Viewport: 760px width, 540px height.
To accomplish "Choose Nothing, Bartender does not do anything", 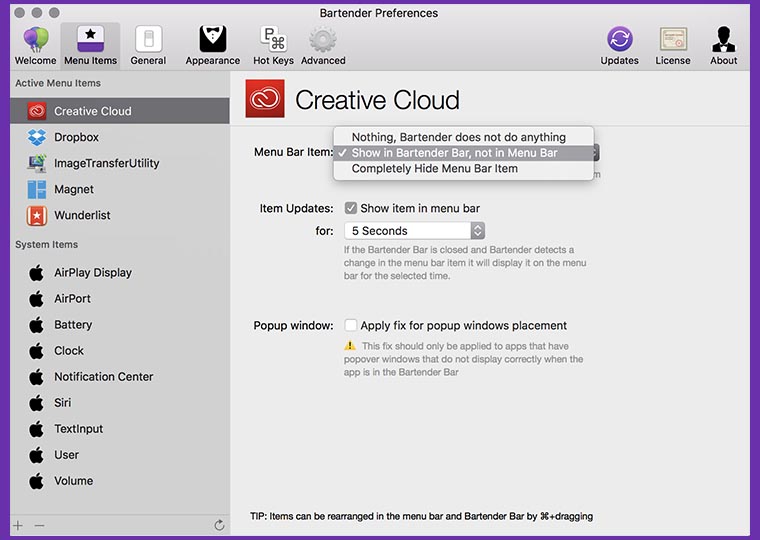I will click(x=458, y=137).
